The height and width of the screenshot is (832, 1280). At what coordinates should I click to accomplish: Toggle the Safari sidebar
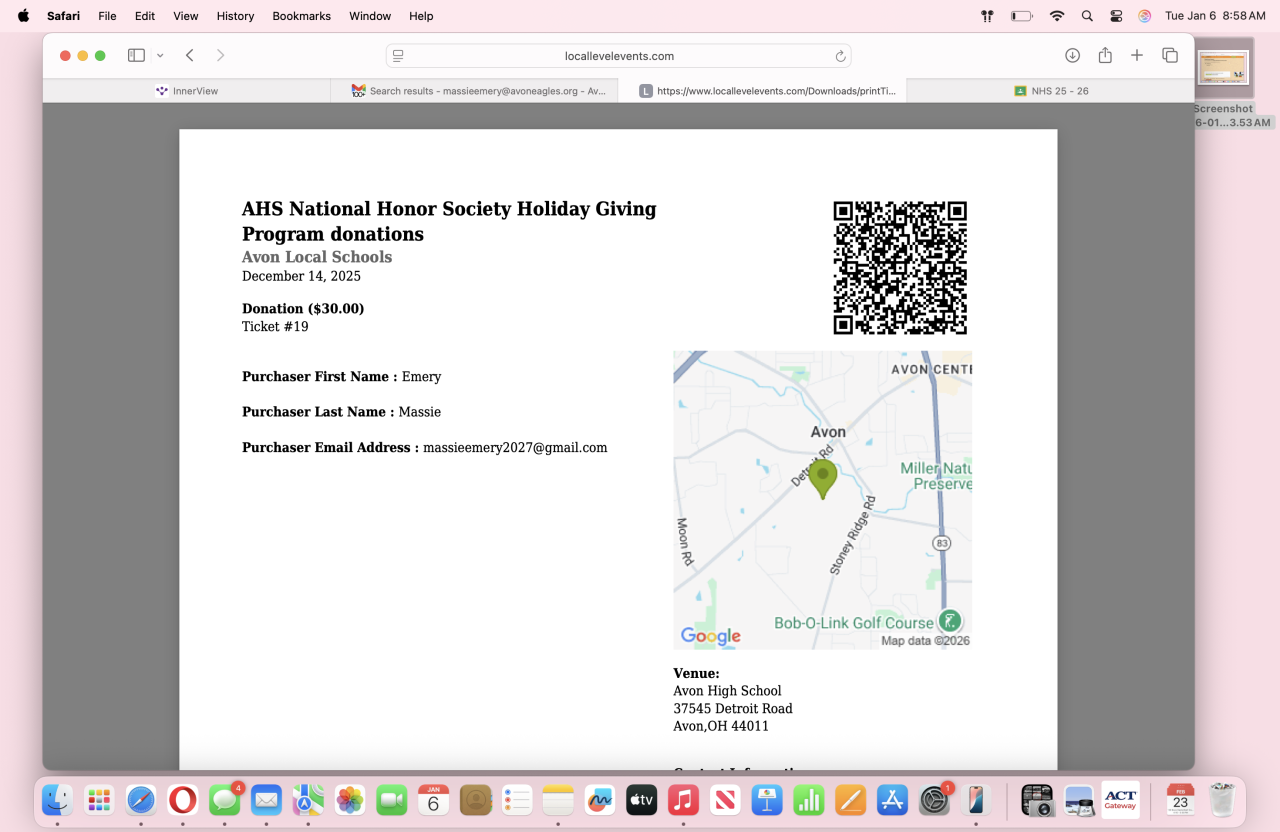(136, 56)
